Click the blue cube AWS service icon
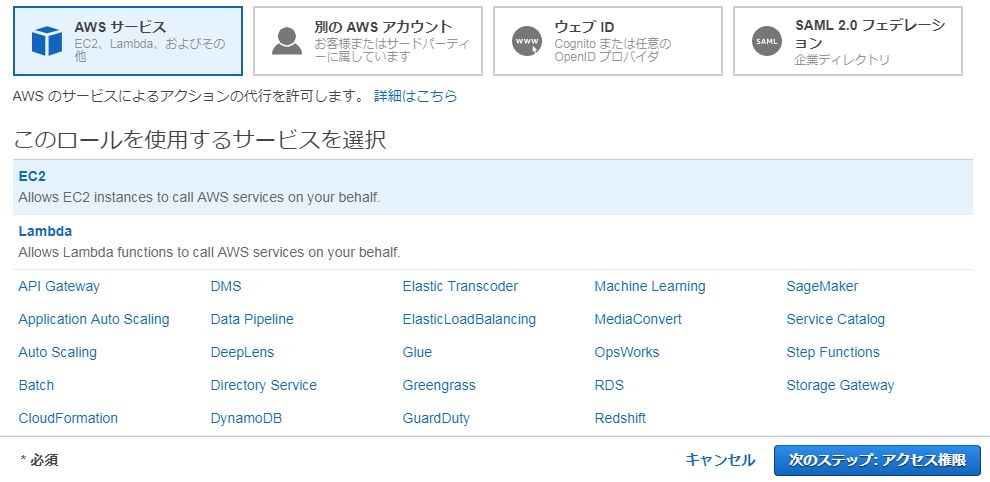Image resolution: width=990 pixels, height=482 pixels. coord(47,41)
